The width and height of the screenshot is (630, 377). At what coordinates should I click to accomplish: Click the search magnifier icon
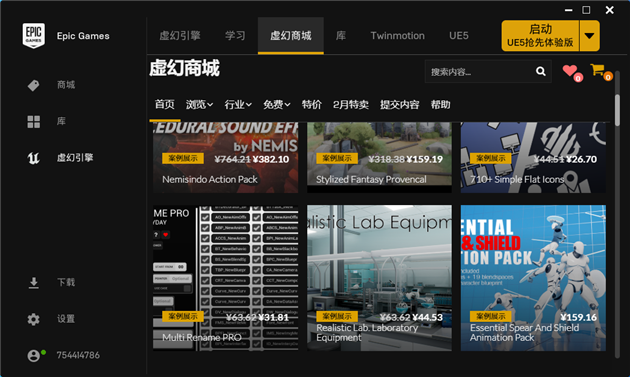[541, 72]
